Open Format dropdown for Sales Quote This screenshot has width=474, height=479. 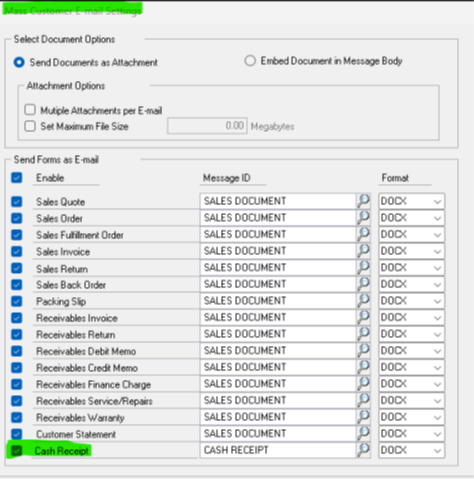tap(411, 201)
